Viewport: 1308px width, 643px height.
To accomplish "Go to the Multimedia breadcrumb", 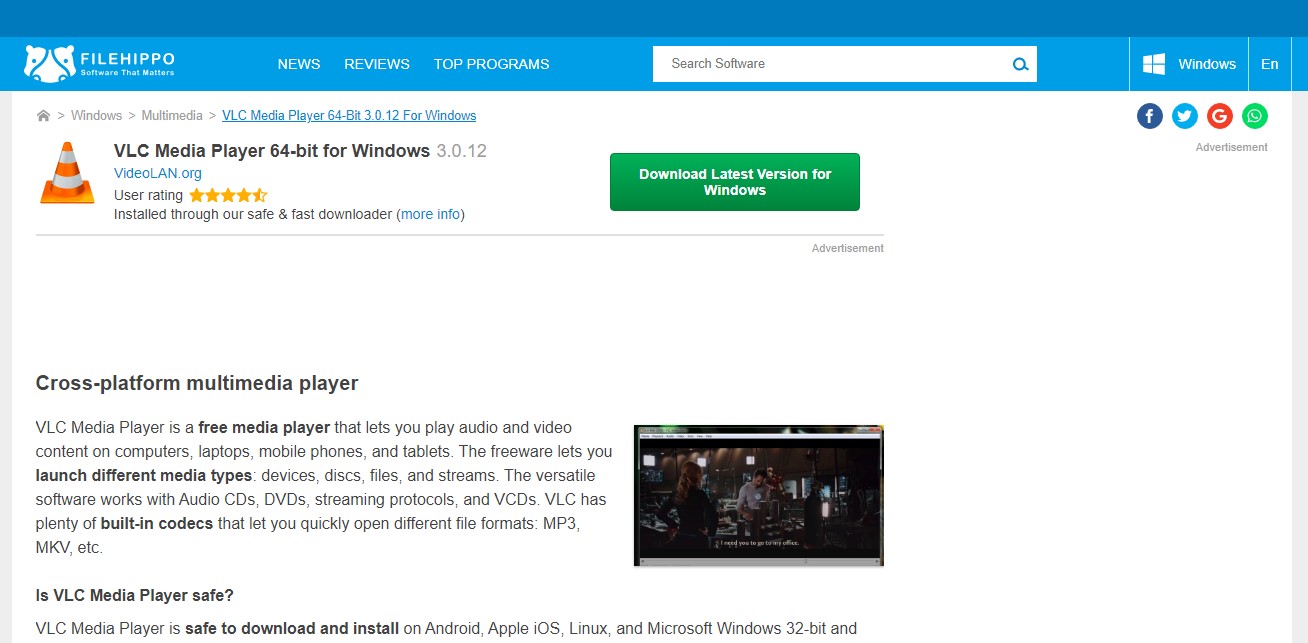I will (172, 116).
